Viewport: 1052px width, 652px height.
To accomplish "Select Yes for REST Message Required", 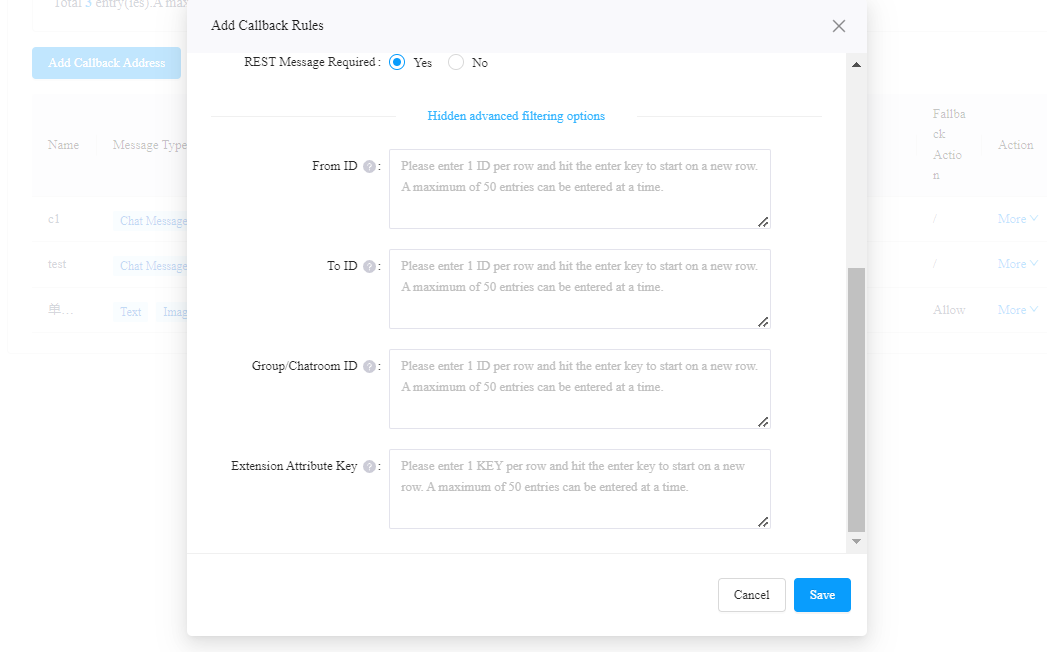I will pos(397,62).
